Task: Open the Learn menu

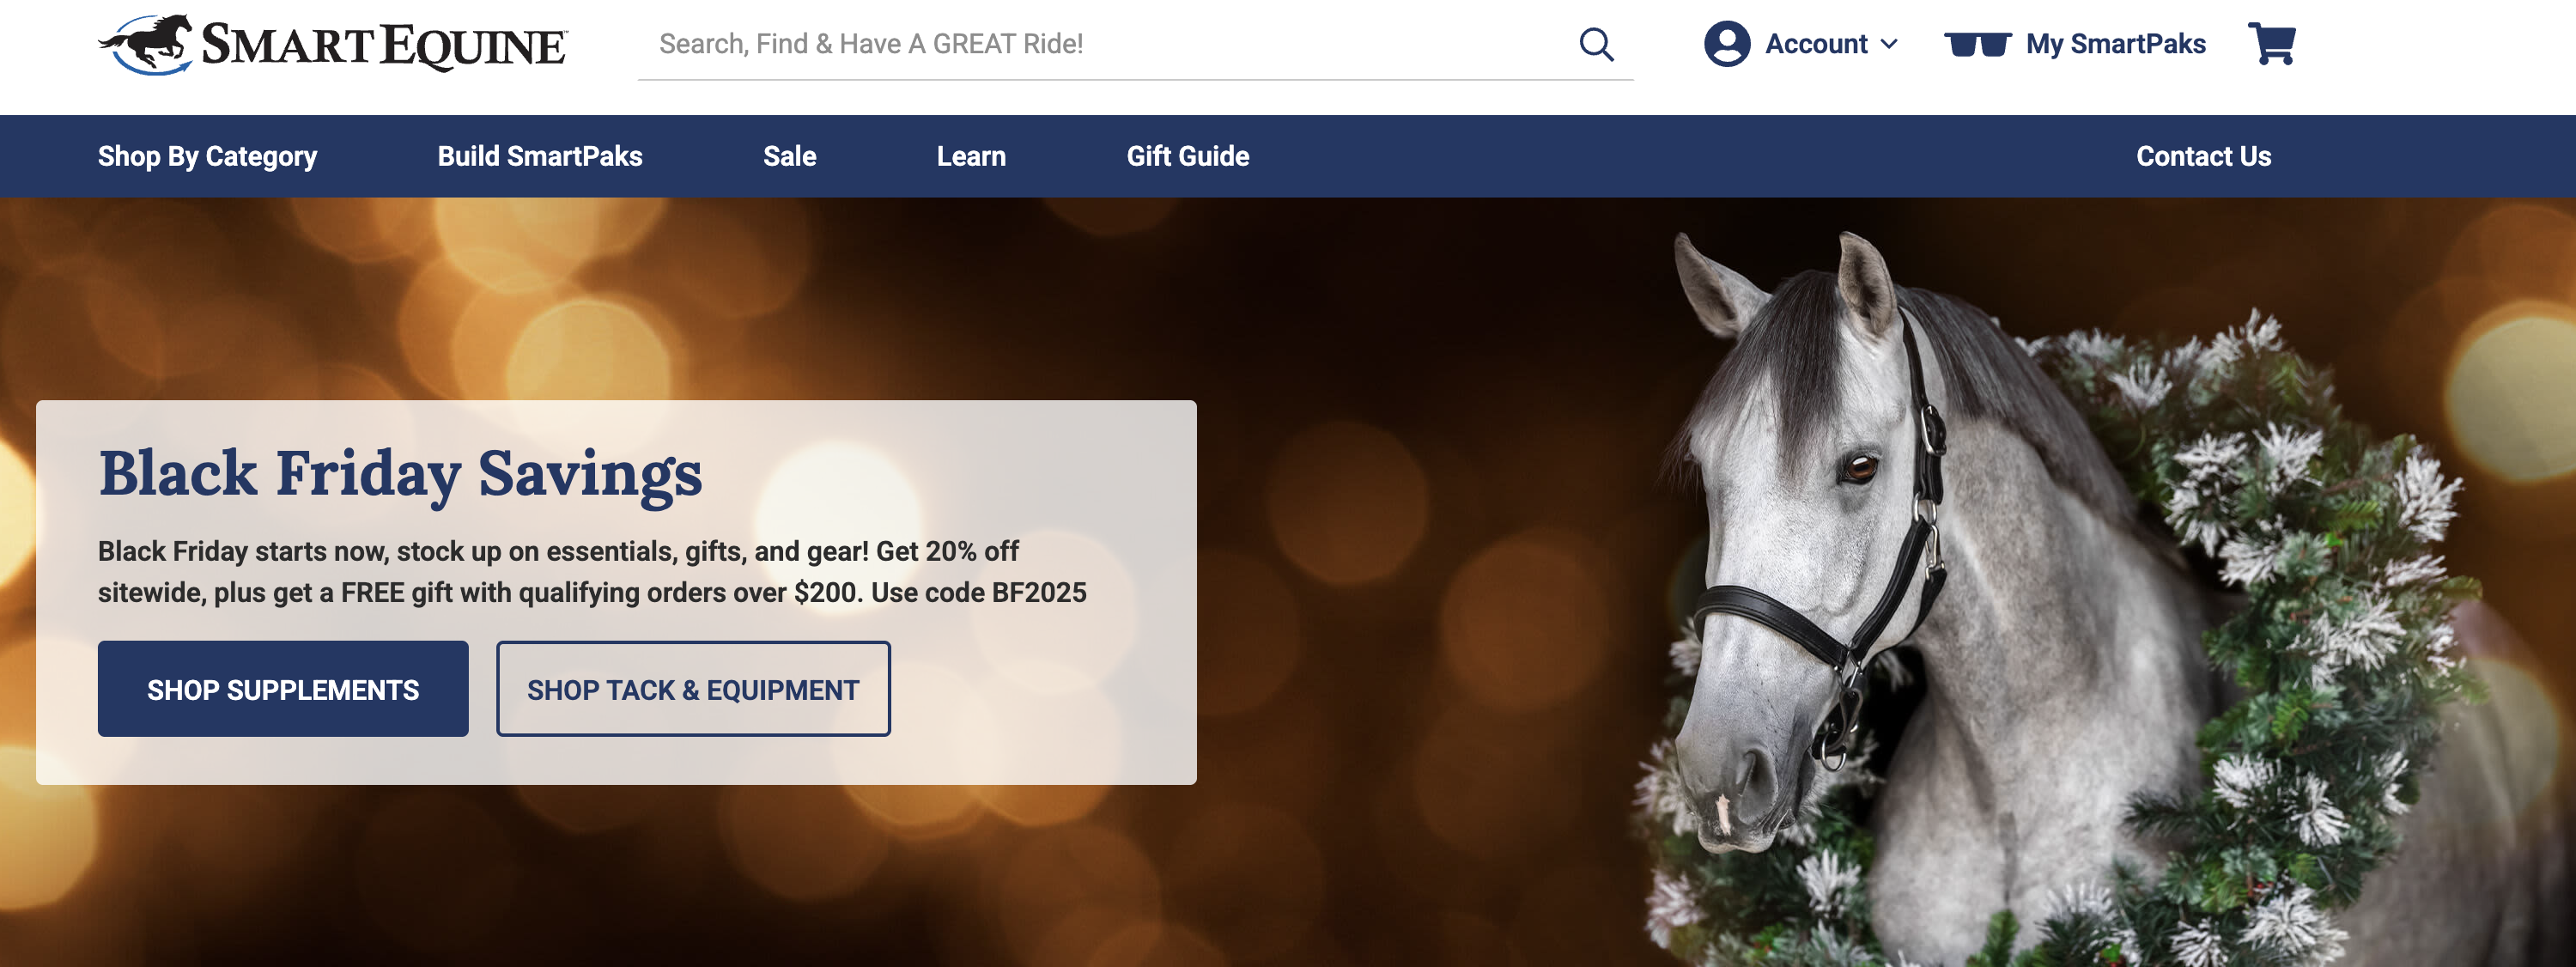Action: point(971,156)
